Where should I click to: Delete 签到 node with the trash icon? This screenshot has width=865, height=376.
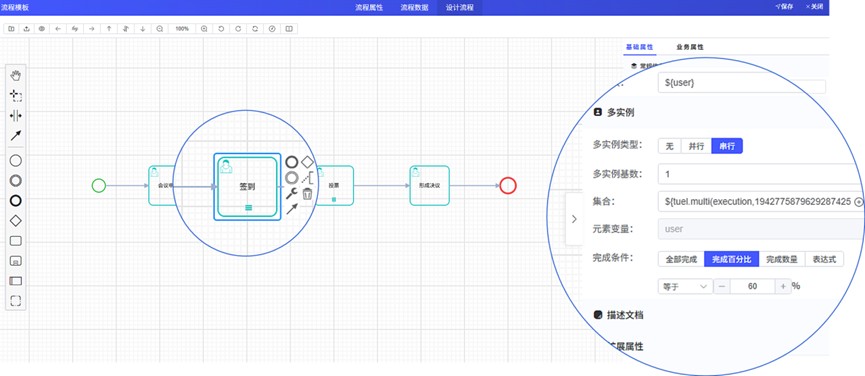(x=307, y=194)
